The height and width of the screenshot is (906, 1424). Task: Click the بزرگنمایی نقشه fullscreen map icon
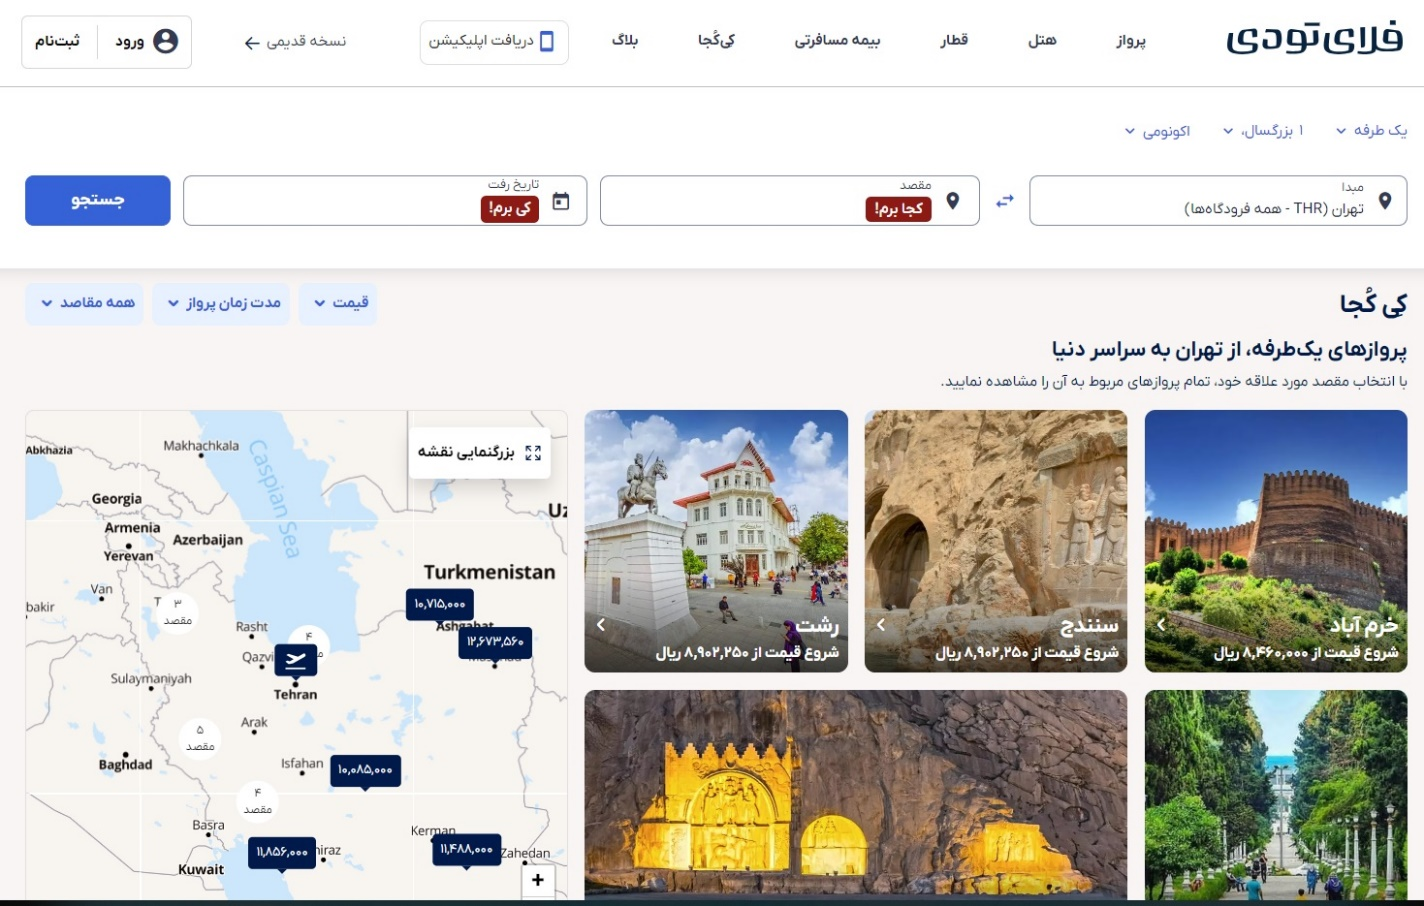click(534, 453)
